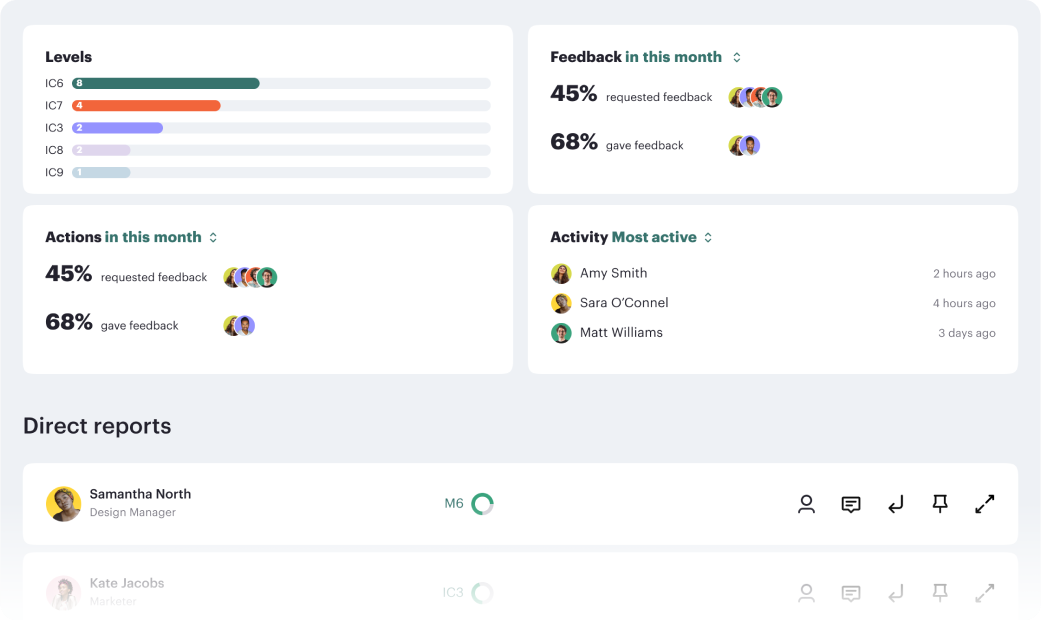Viewport: 1041px width, 620px height.
Task: Click the M6 progress ring for Samantha North
Action: click(x=481, y=504)
